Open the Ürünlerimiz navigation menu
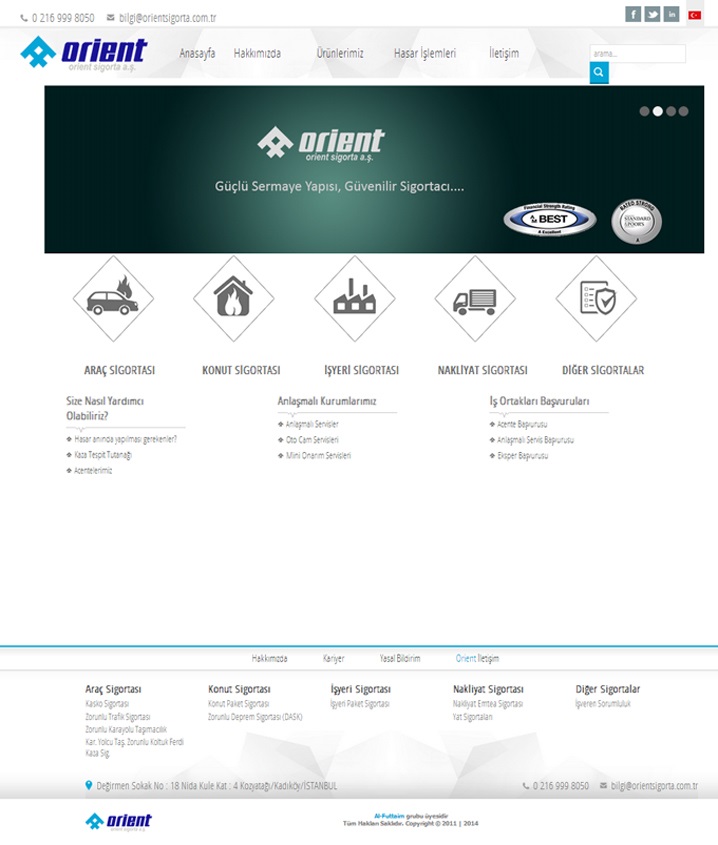718x845 pixels. coord(339,53)
